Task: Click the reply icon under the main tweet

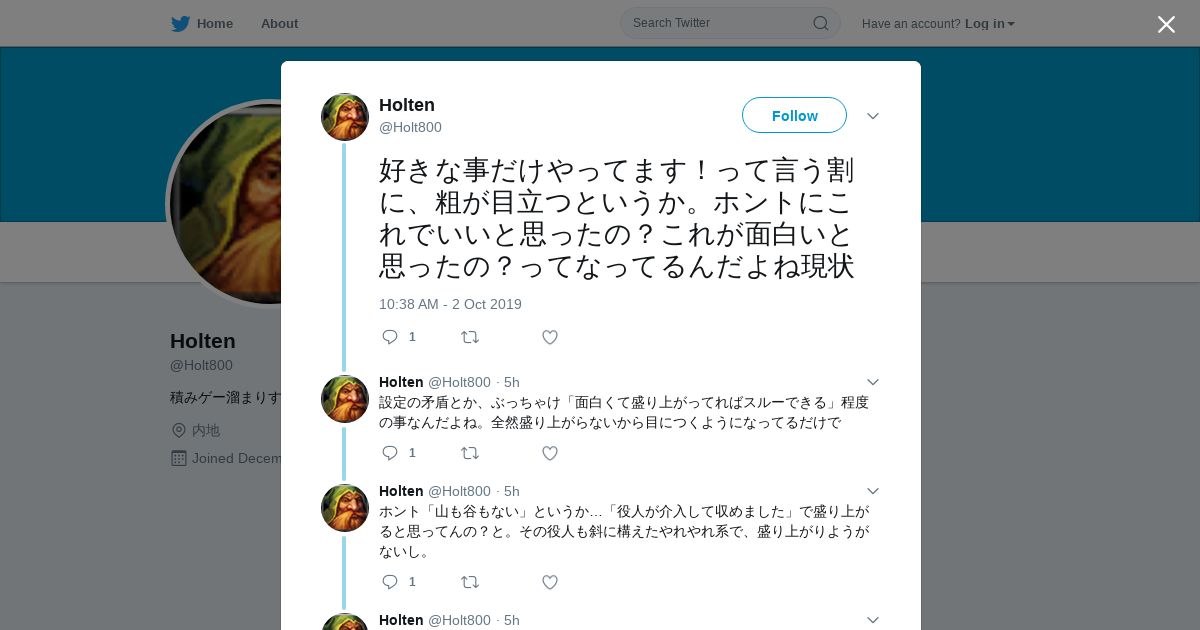Action: [390, 337]
